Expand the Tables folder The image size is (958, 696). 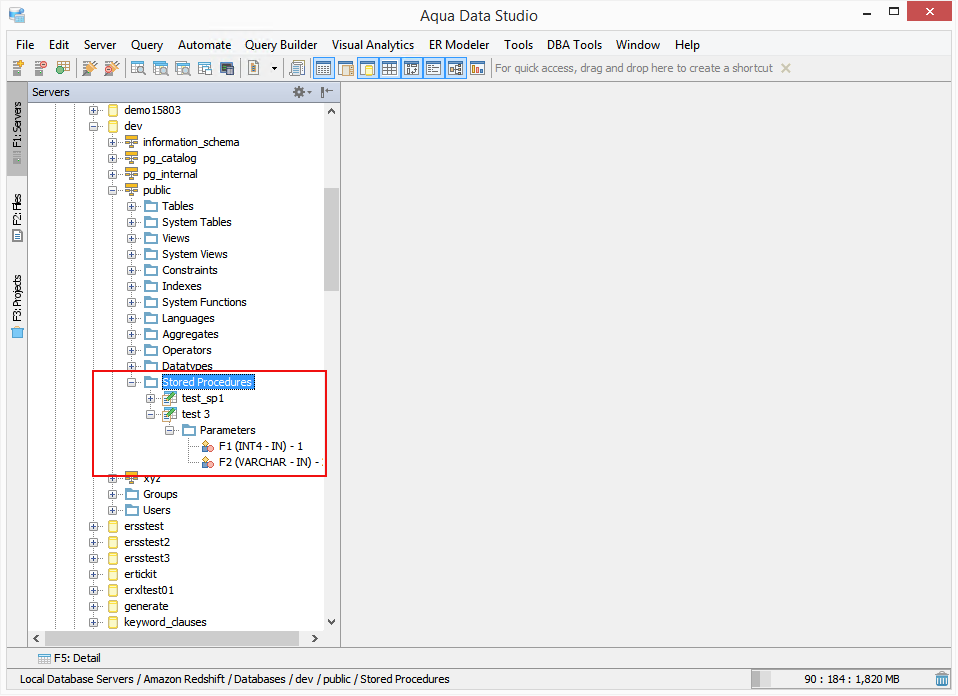(x=131, y=207)
